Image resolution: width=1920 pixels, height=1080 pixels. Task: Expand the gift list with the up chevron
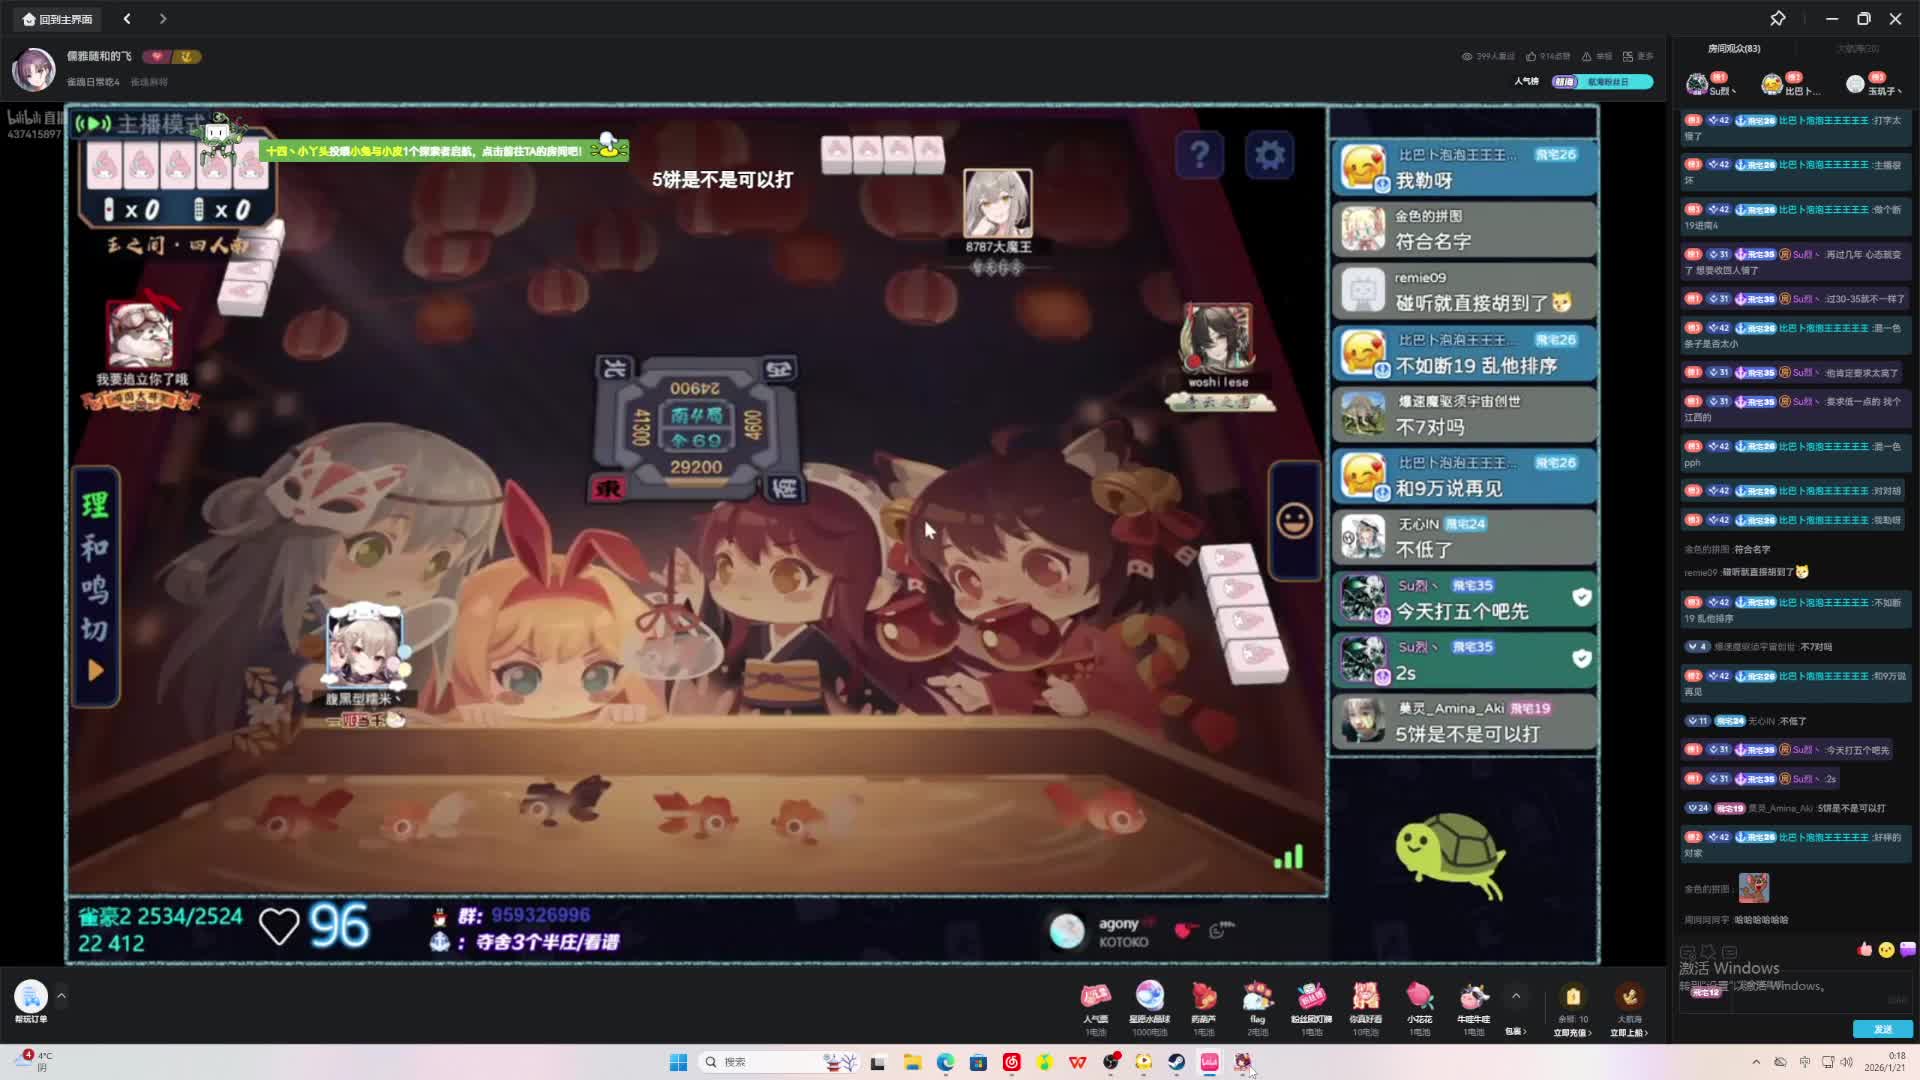(x=1516, y=996)
